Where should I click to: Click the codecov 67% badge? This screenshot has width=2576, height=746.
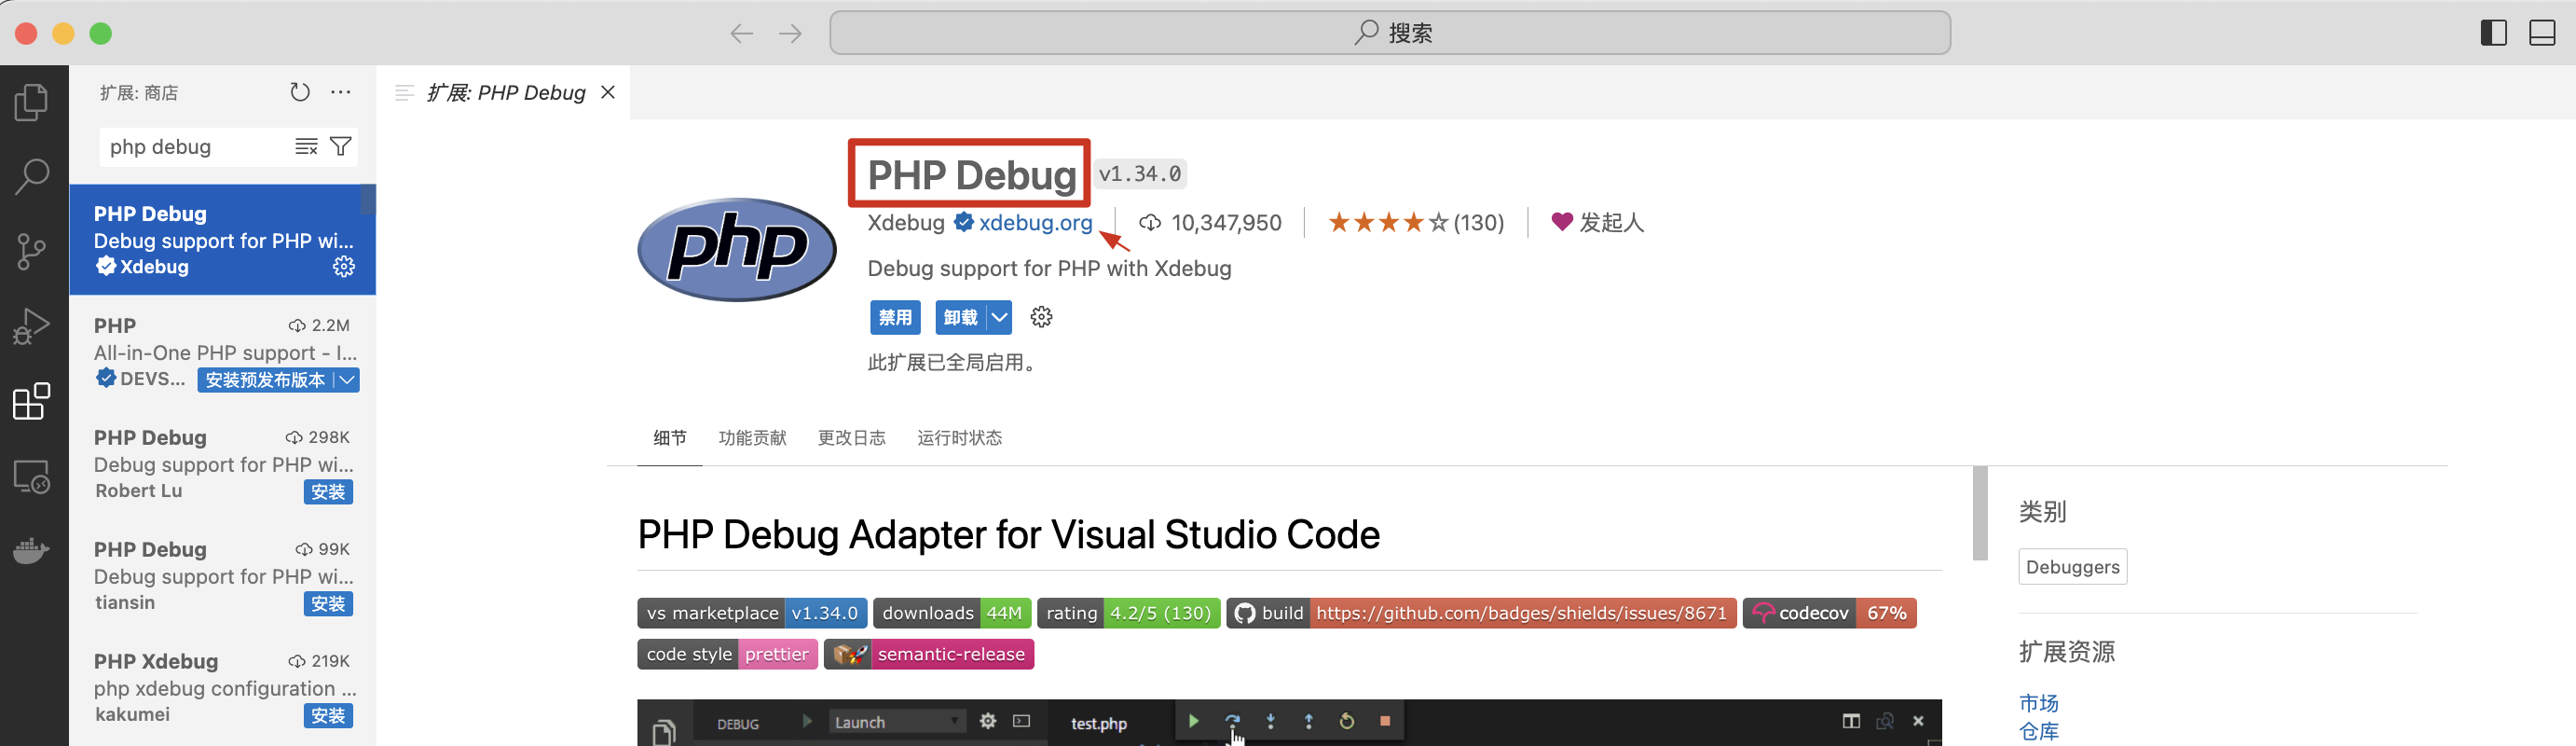pyautogui.click(x=1829, y=613)
